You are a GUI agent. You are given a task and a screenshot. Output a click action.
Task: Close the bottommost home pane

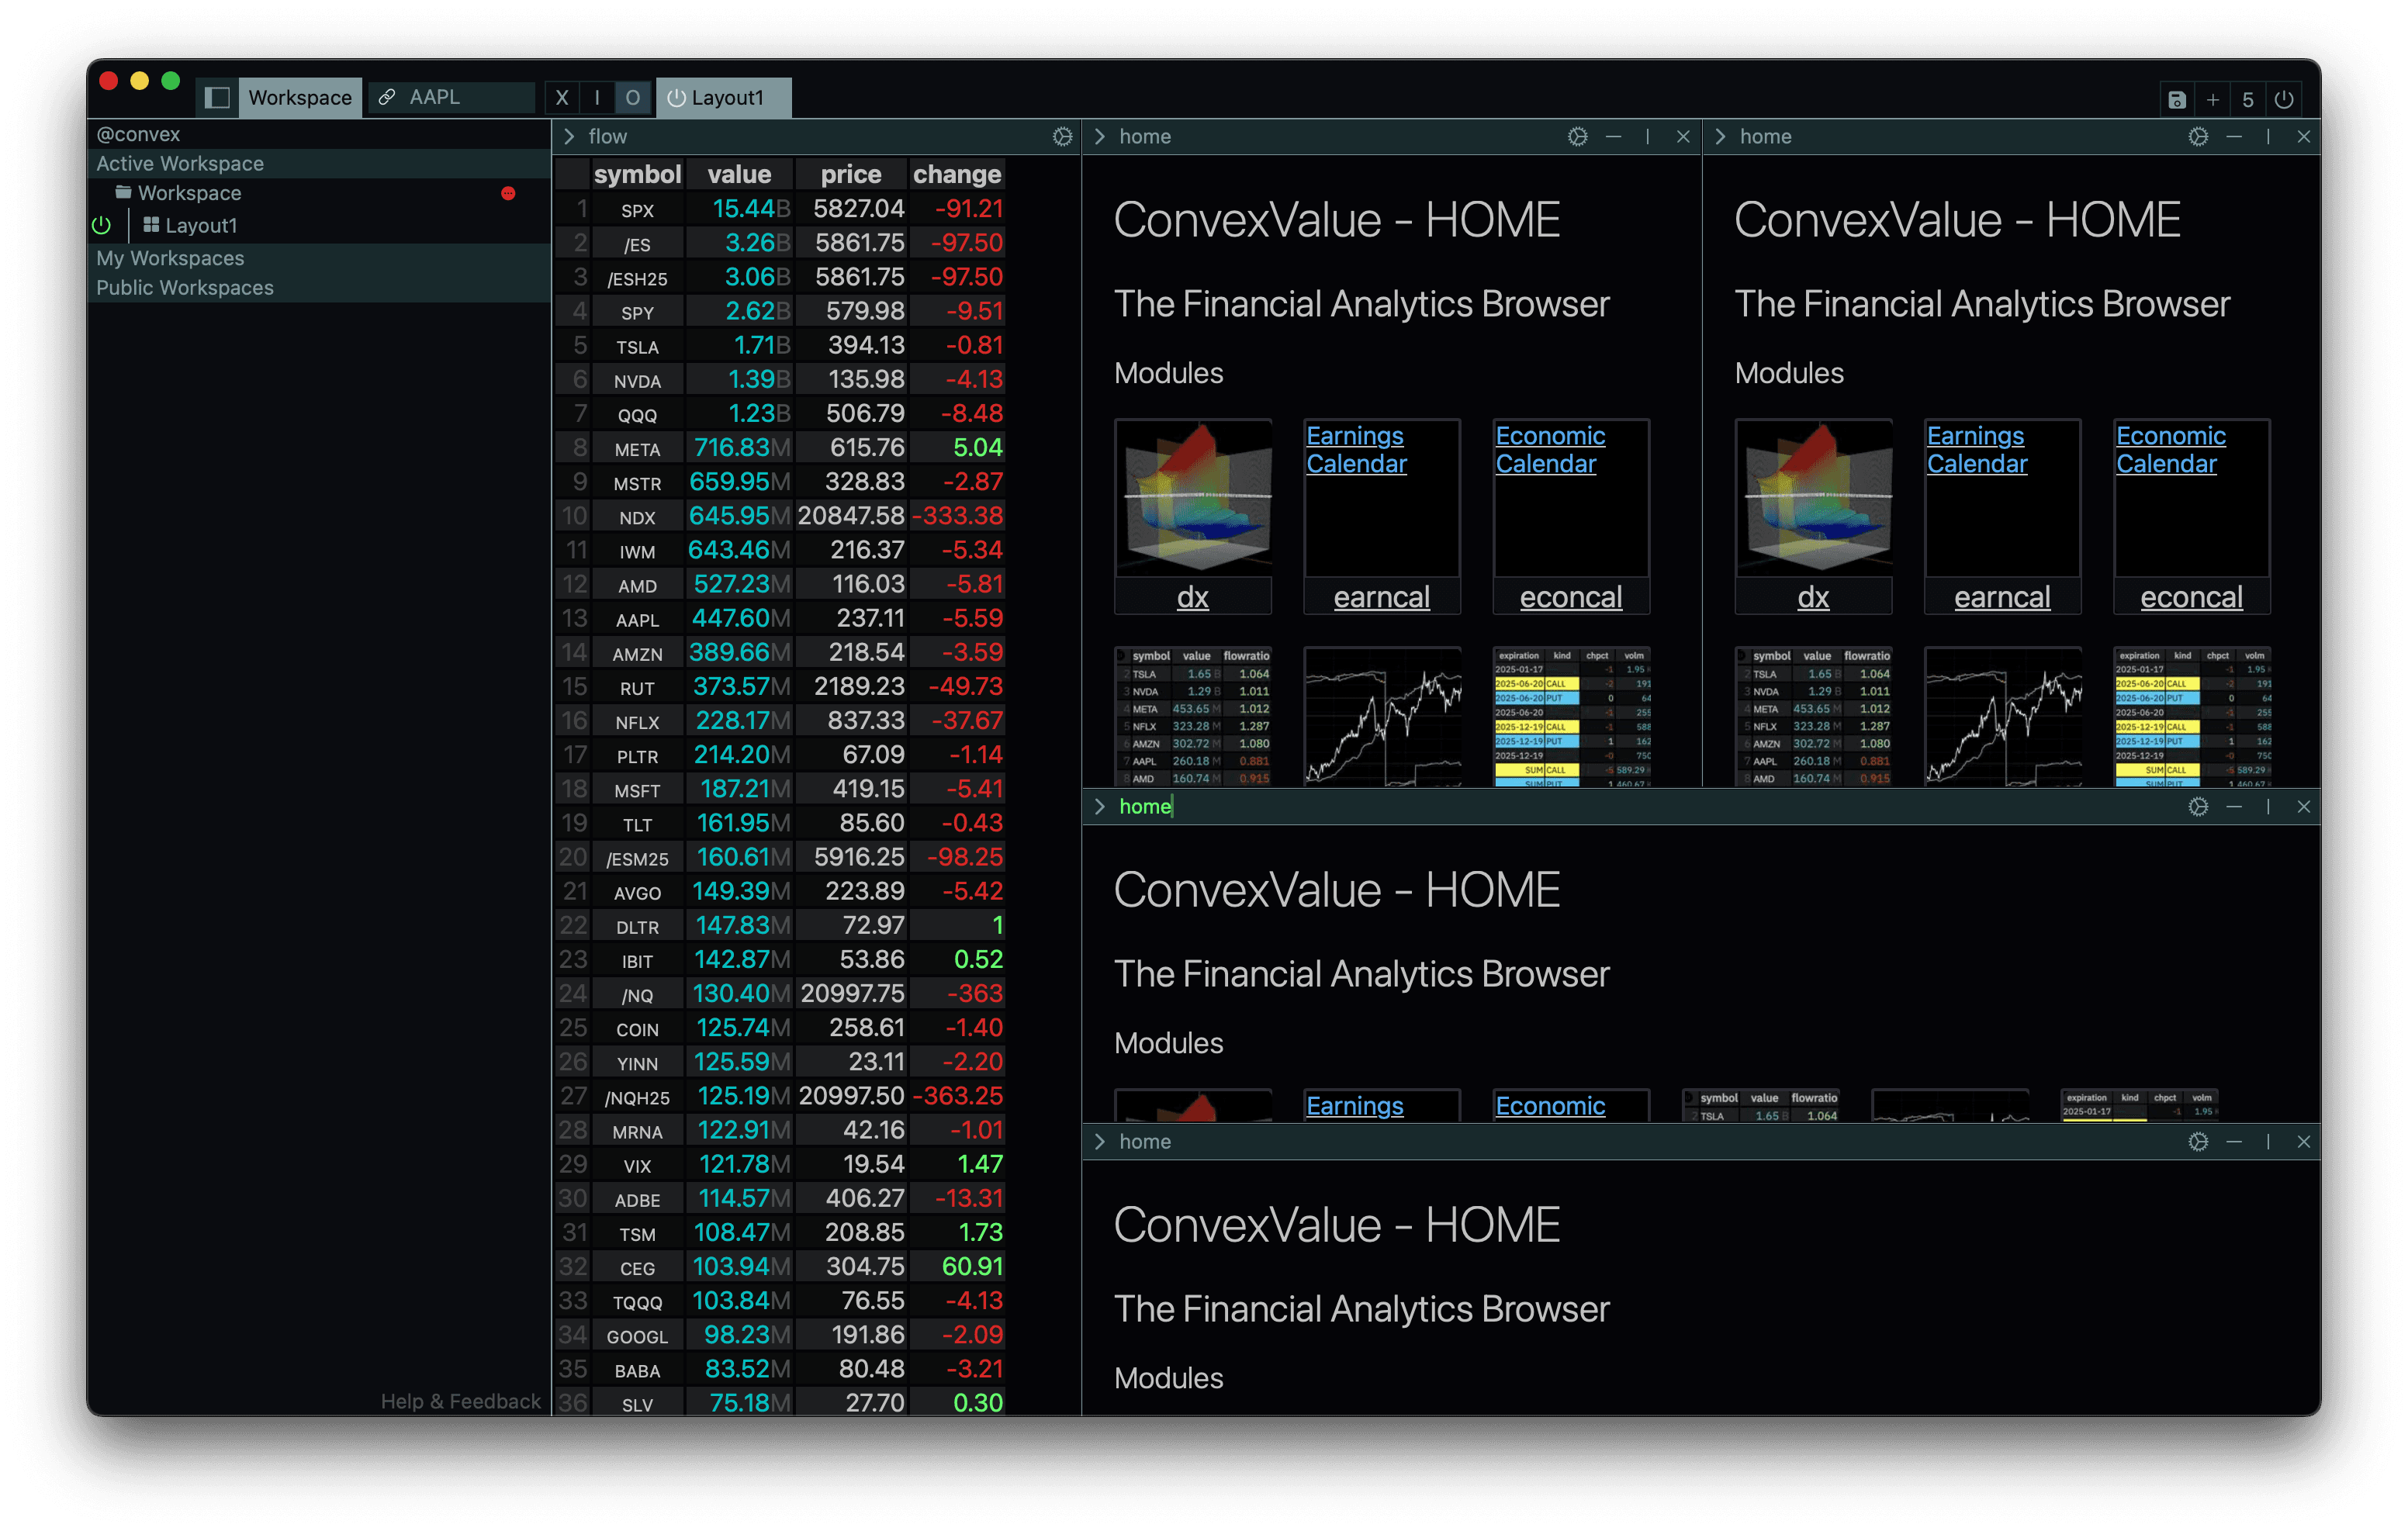pyautogui.click(x=2304, y=1141)
